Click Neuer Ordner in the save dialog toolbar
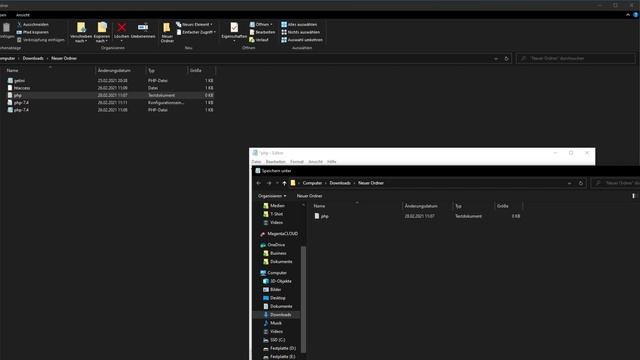This screenshot has height=360, width=640. point(309,196)
